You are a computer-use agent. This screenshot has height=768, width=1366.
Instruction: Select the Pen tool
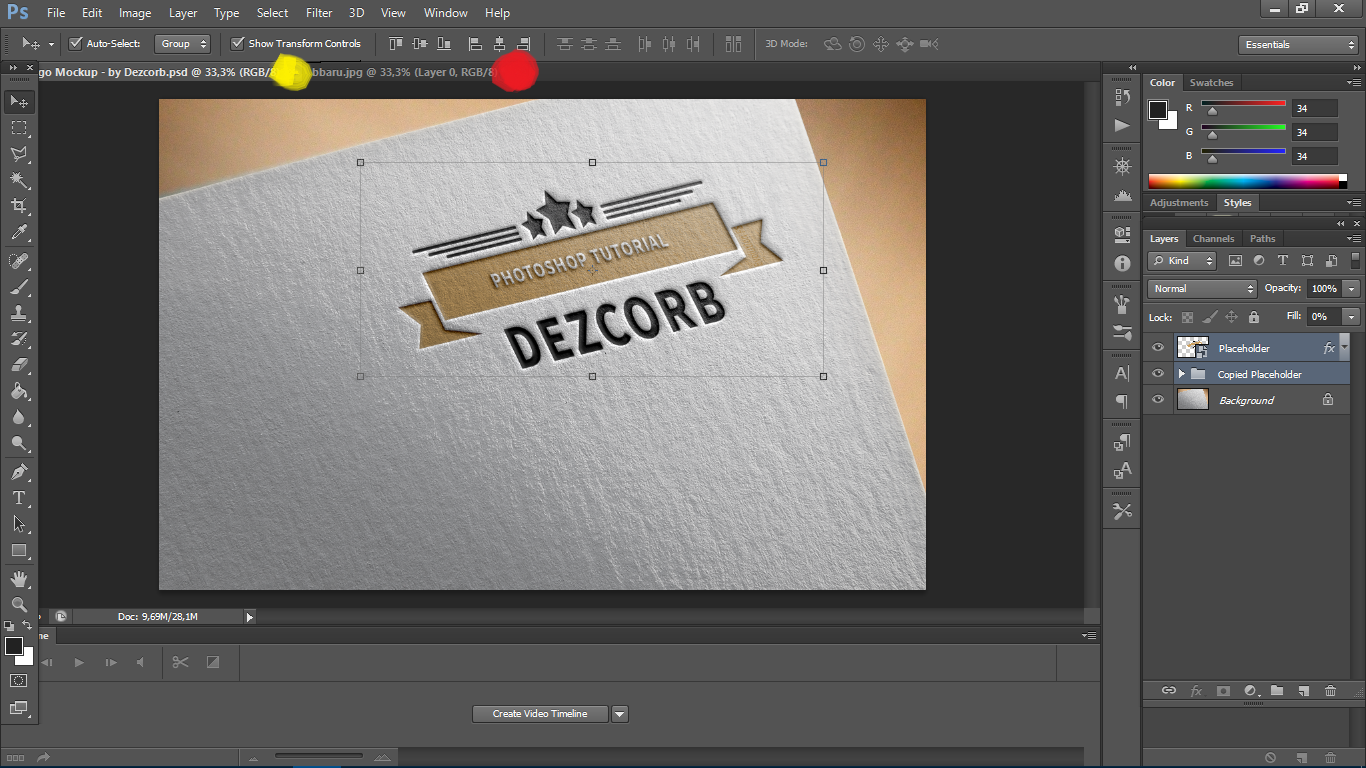click(19, 471)
